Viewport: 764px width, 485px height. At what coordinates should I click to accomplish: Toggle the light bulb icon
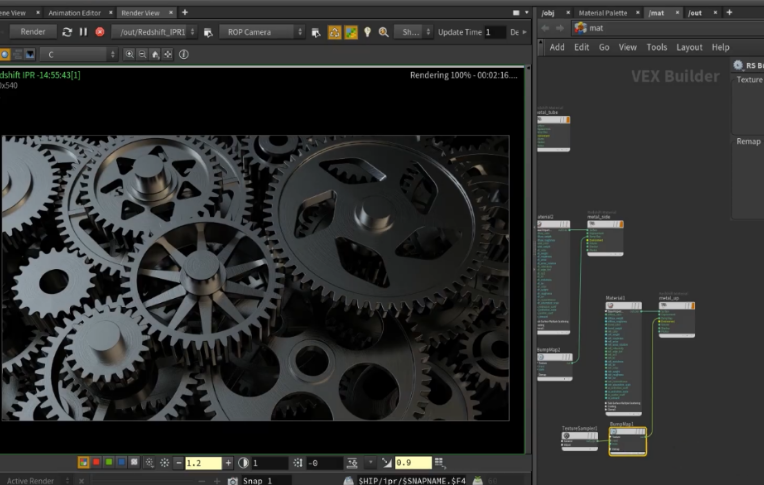pos(367,32)
